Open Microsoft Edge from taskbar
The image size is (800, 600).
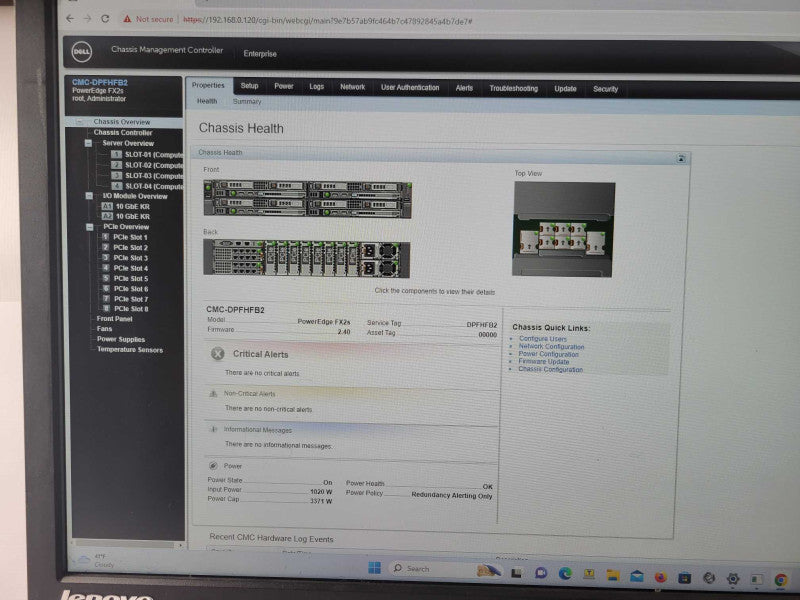[565, 573]
